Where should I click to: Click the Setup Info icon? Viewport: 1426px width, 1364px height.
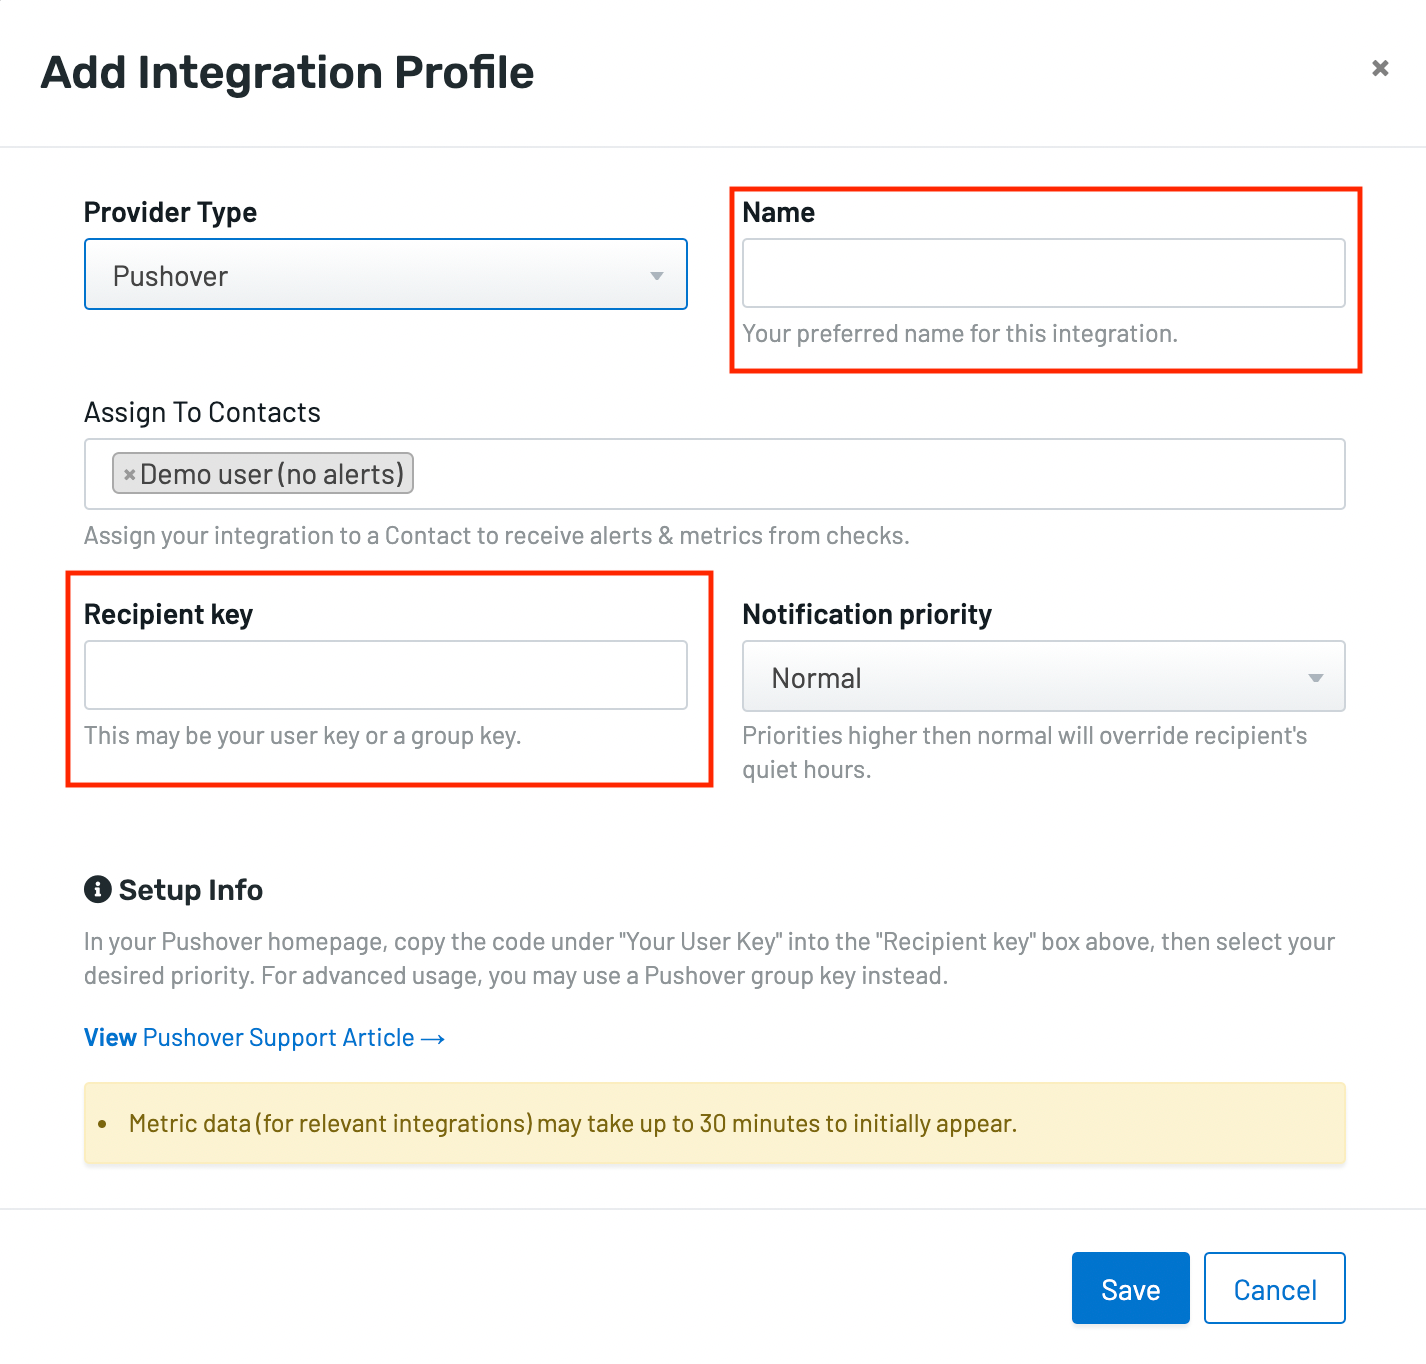click(x=97, y=889)
